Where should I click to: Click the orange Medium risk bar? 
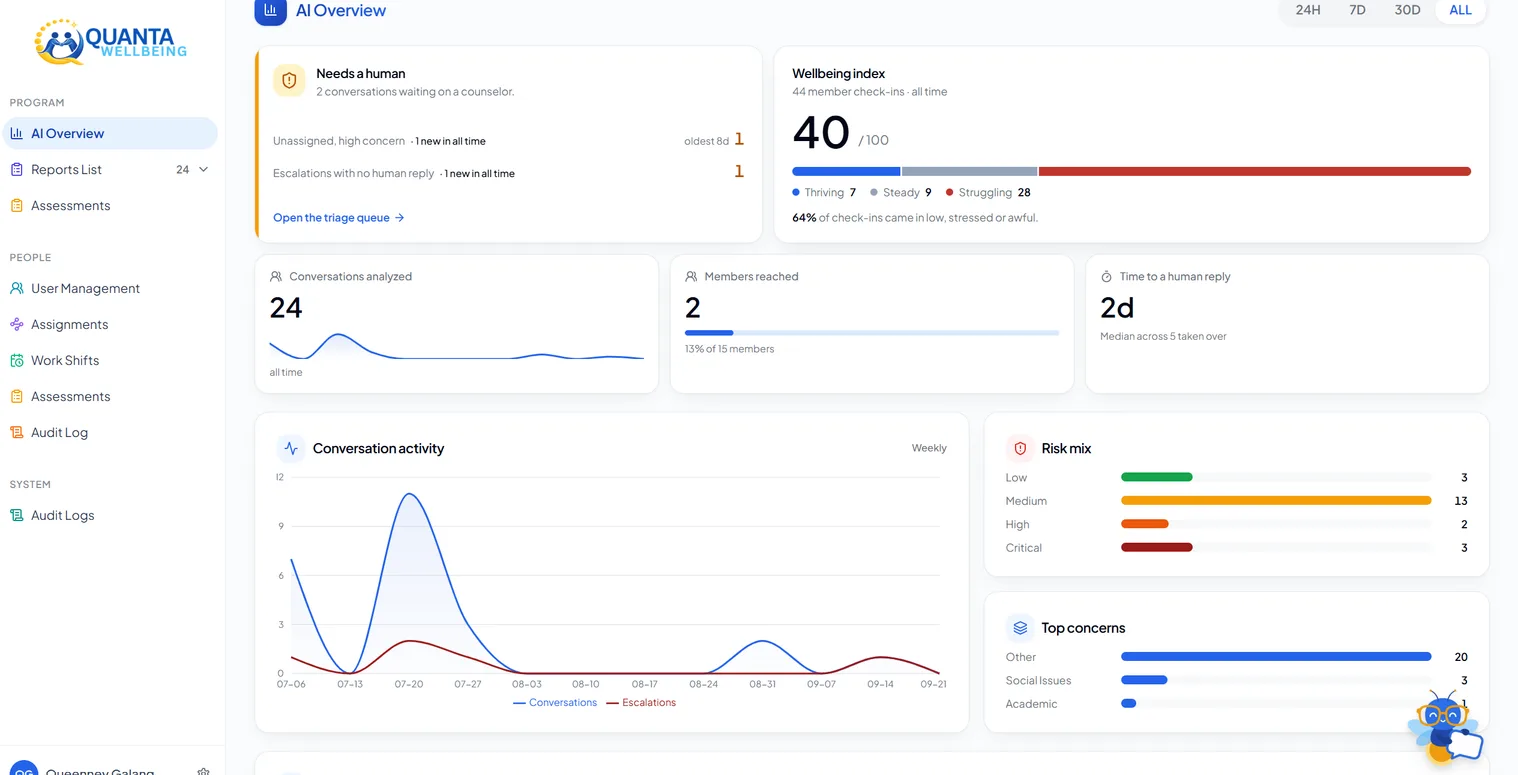[x=1276, y=501]
